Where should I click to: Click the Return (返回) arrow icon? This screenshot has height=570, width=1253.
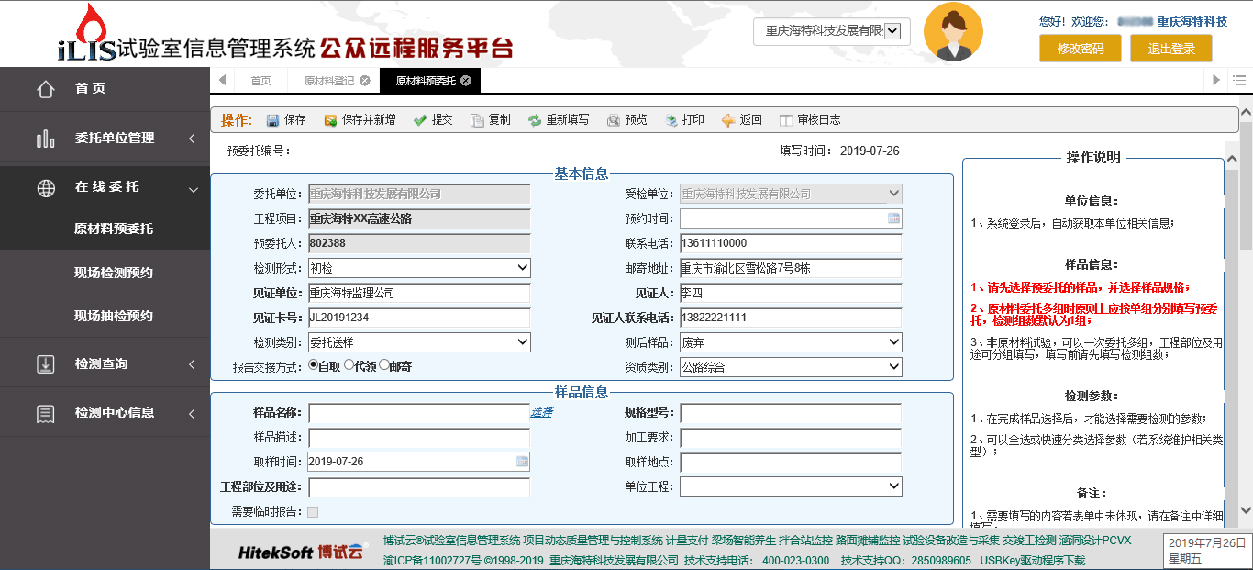click(x=728, y=120)
